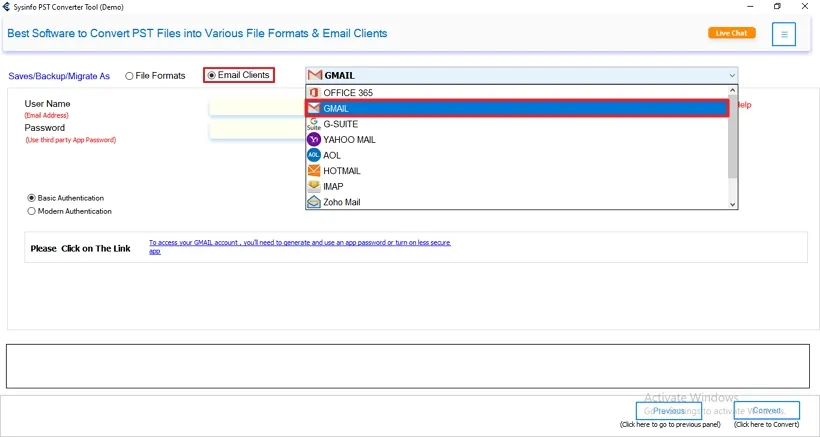Click the Gmail envelope icon in list
Image resolution: width=820 pixels, height=437 pixels.
pyautogui.click(x=314, y=108)
